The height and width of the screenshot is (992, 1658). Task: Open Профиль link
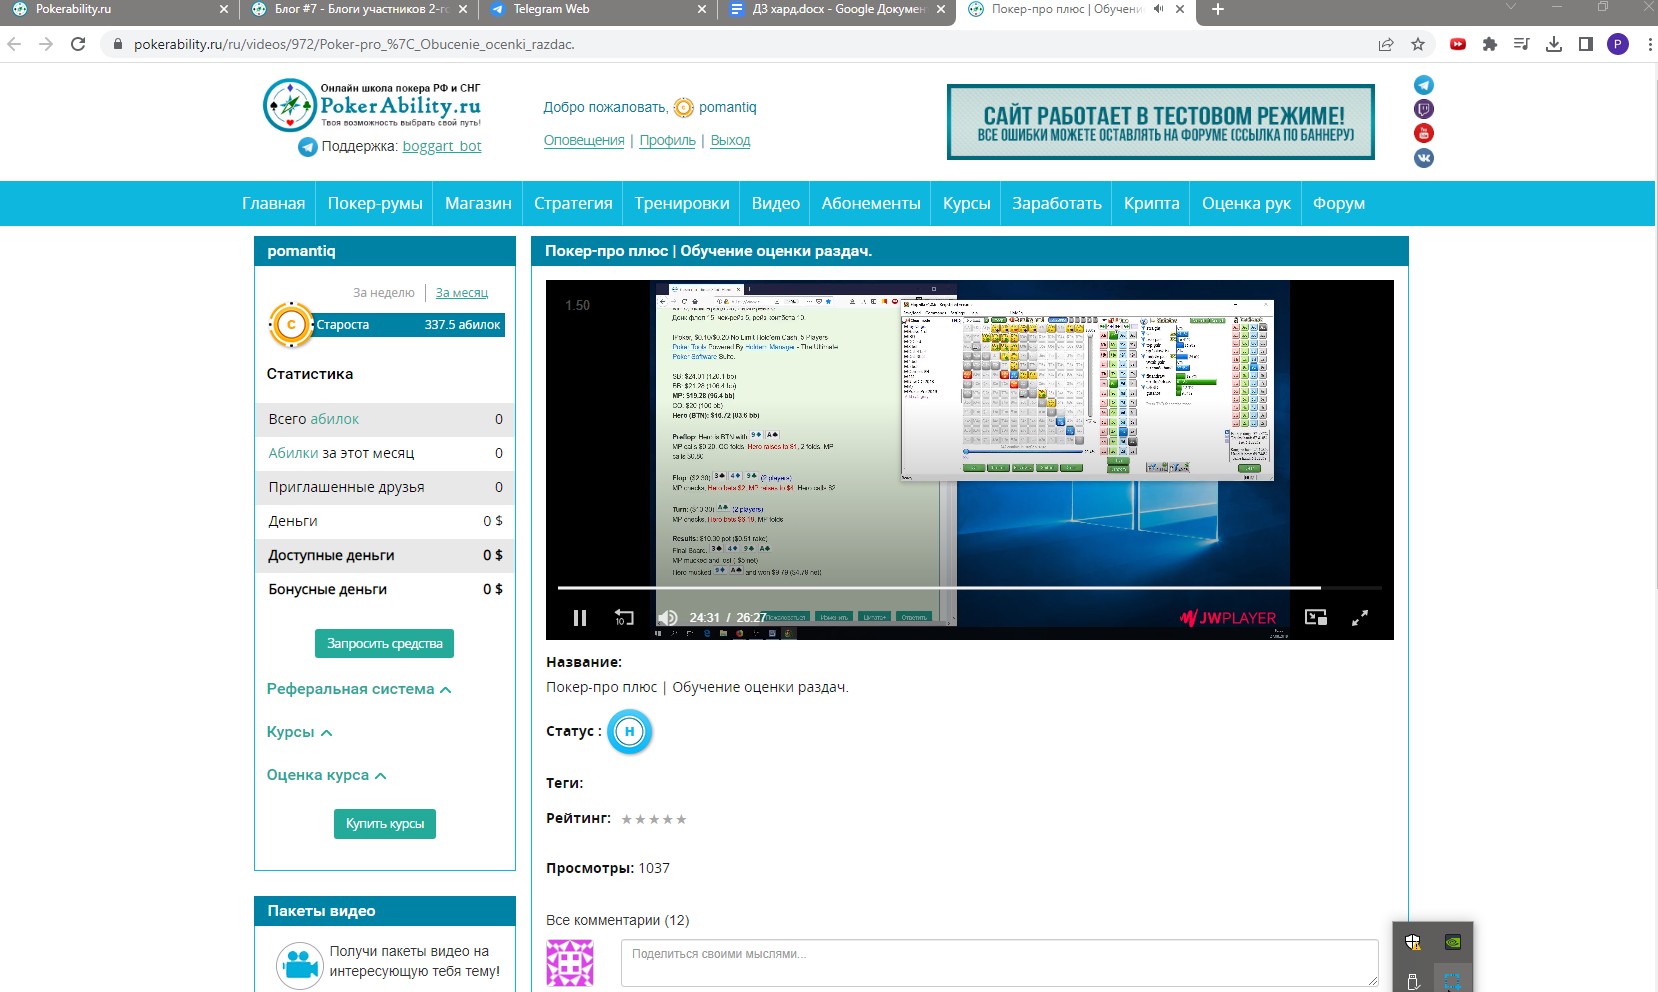tap(667, 140)
